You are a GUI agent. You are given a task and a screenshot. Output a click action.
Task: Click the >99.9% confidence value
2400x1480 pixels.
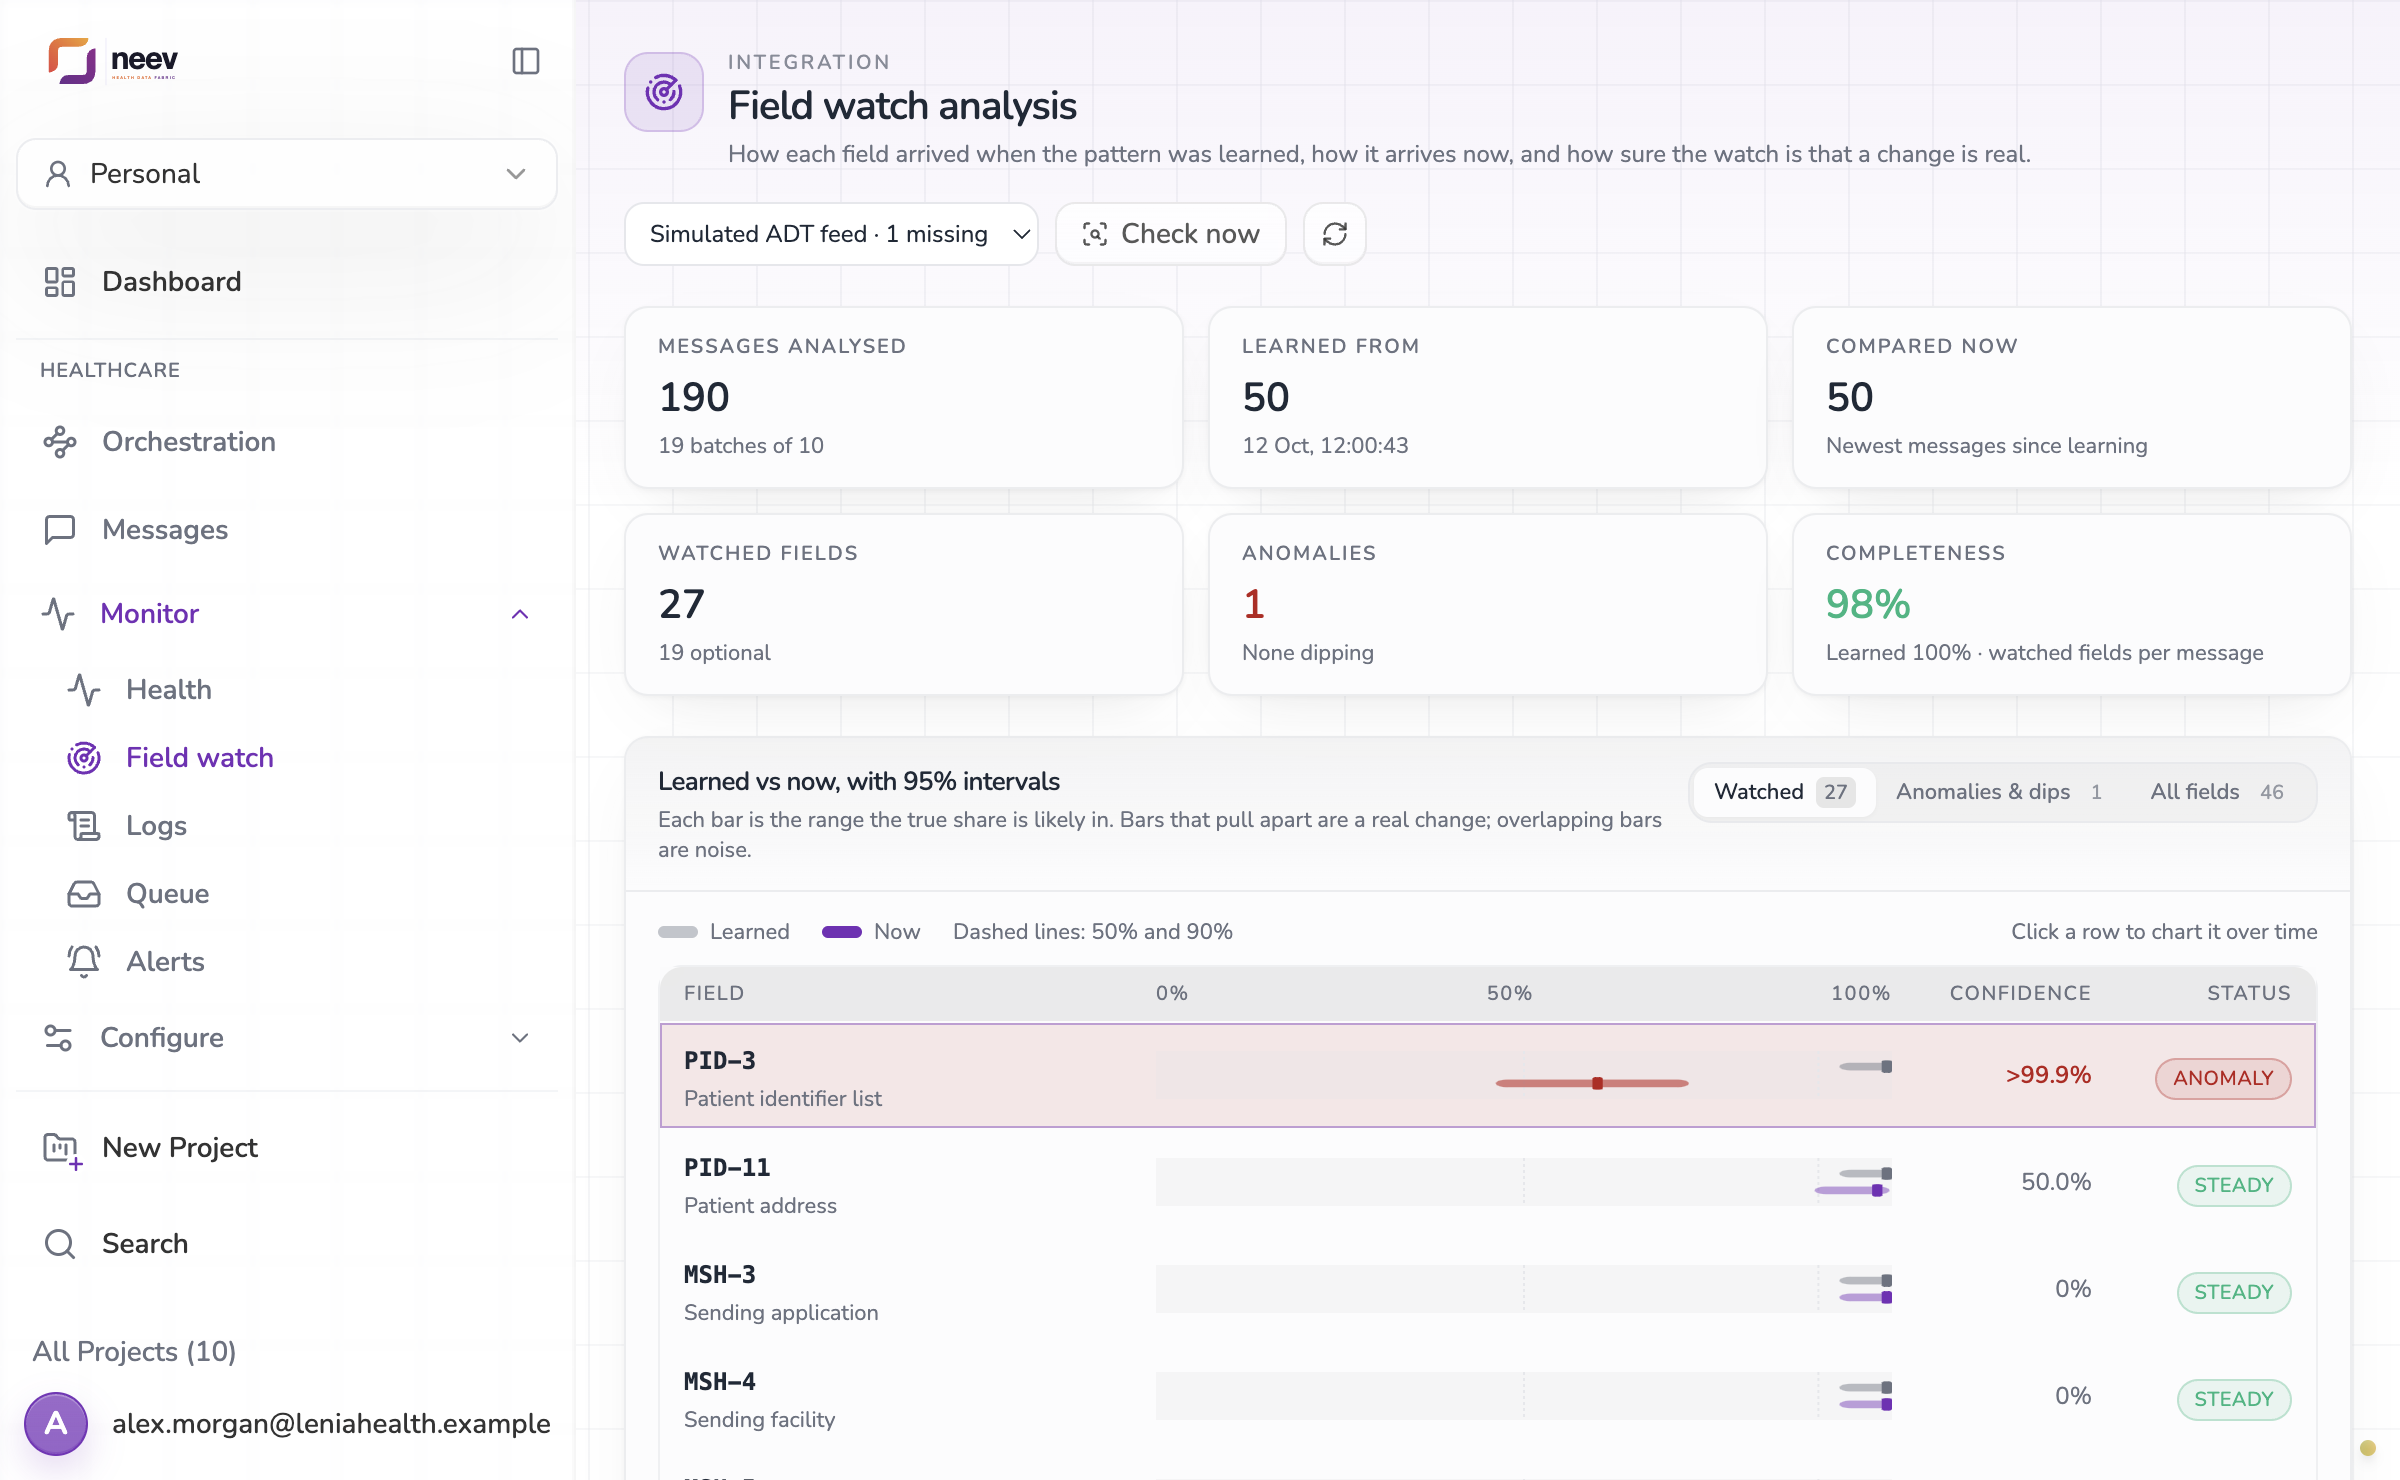(2048, 1075)
